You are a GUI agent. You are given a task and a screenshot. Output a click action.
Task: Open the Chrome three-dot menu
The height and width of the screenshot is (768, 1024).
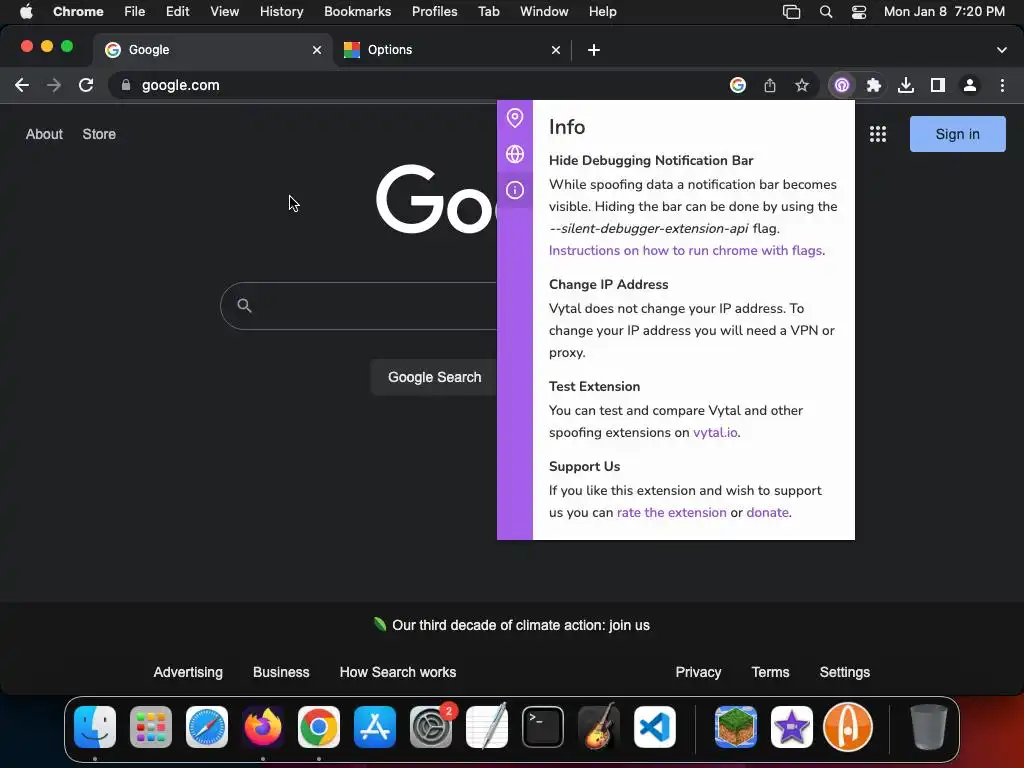point(1002,85)
